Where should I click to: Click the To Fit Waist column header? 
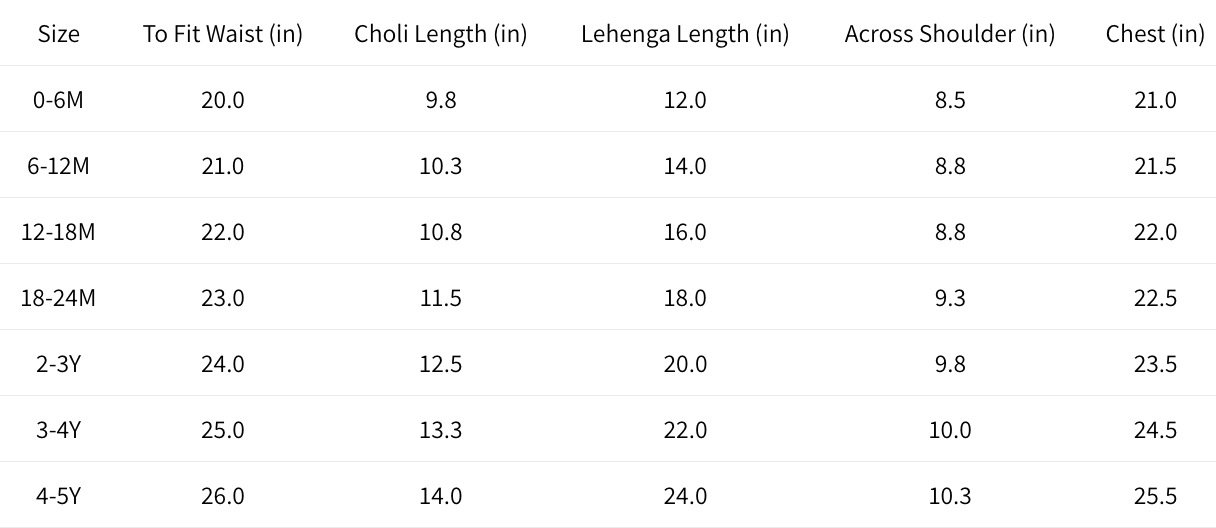tap(222, 34)
